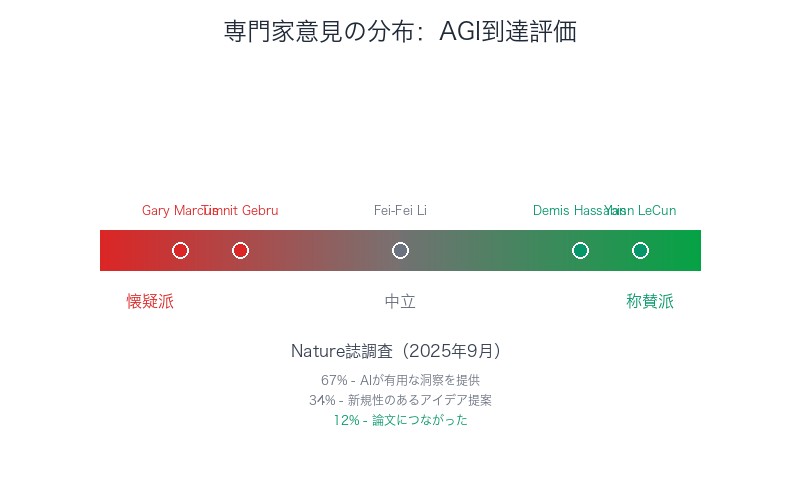Click Gary Marcus's marker circle

[x=180, y=250]
